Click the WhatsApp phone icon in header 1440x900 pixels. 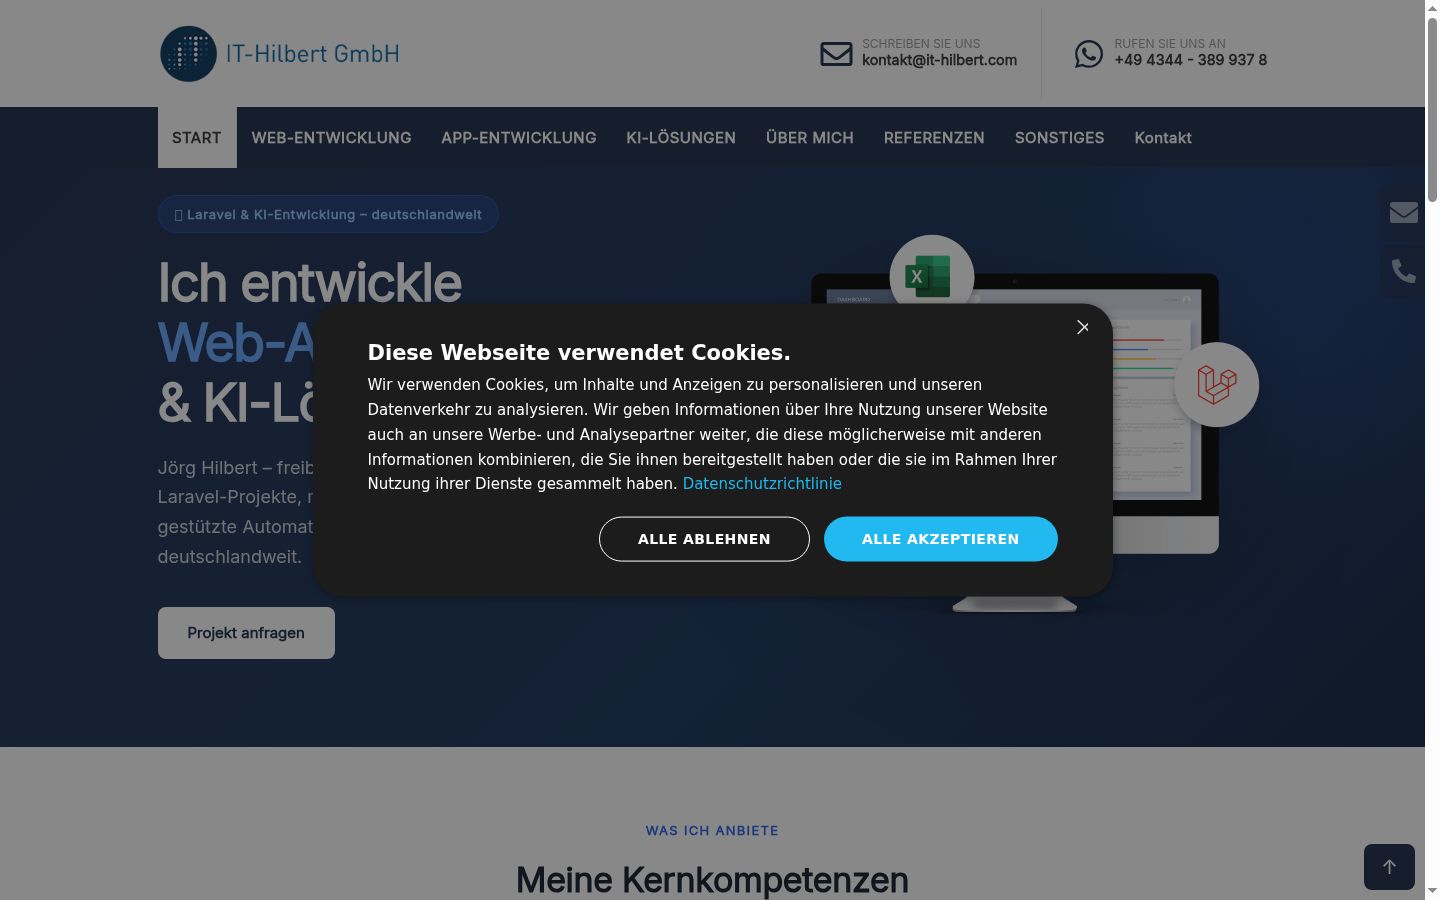coord(1089,54)
